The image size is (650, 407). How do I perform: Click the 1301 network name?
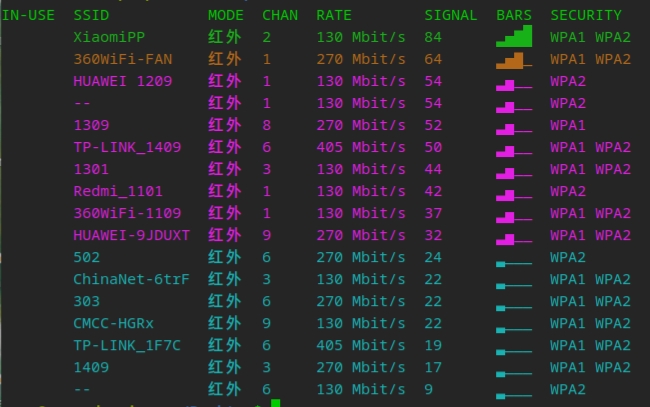(x=91, y=169)
